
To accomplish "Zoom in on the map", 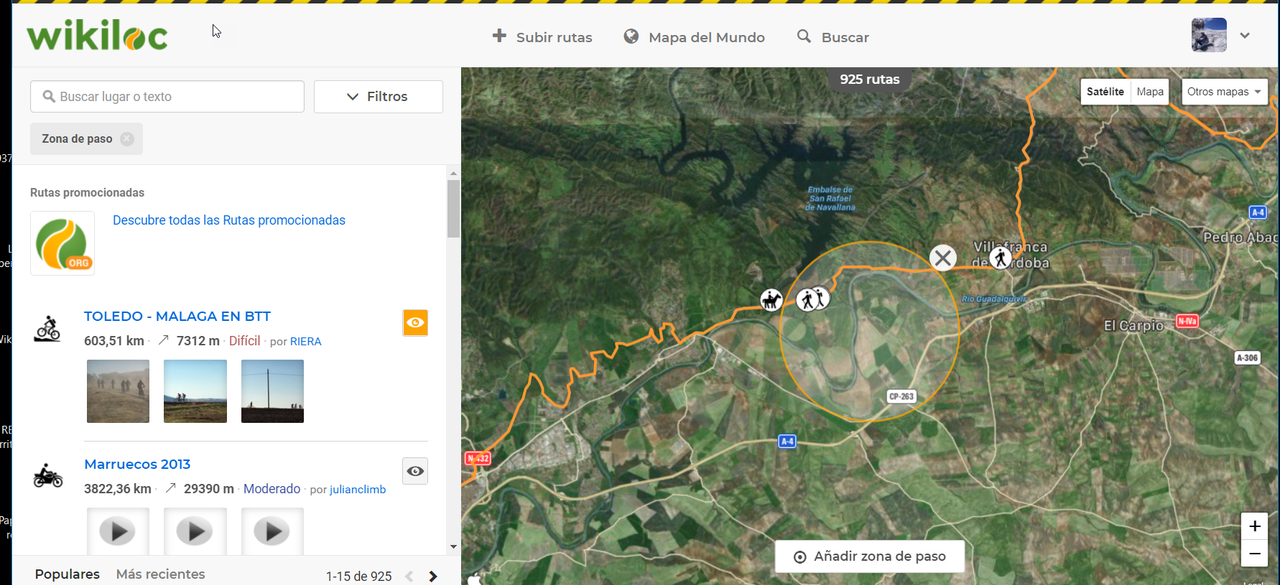I will point(1255,526).
